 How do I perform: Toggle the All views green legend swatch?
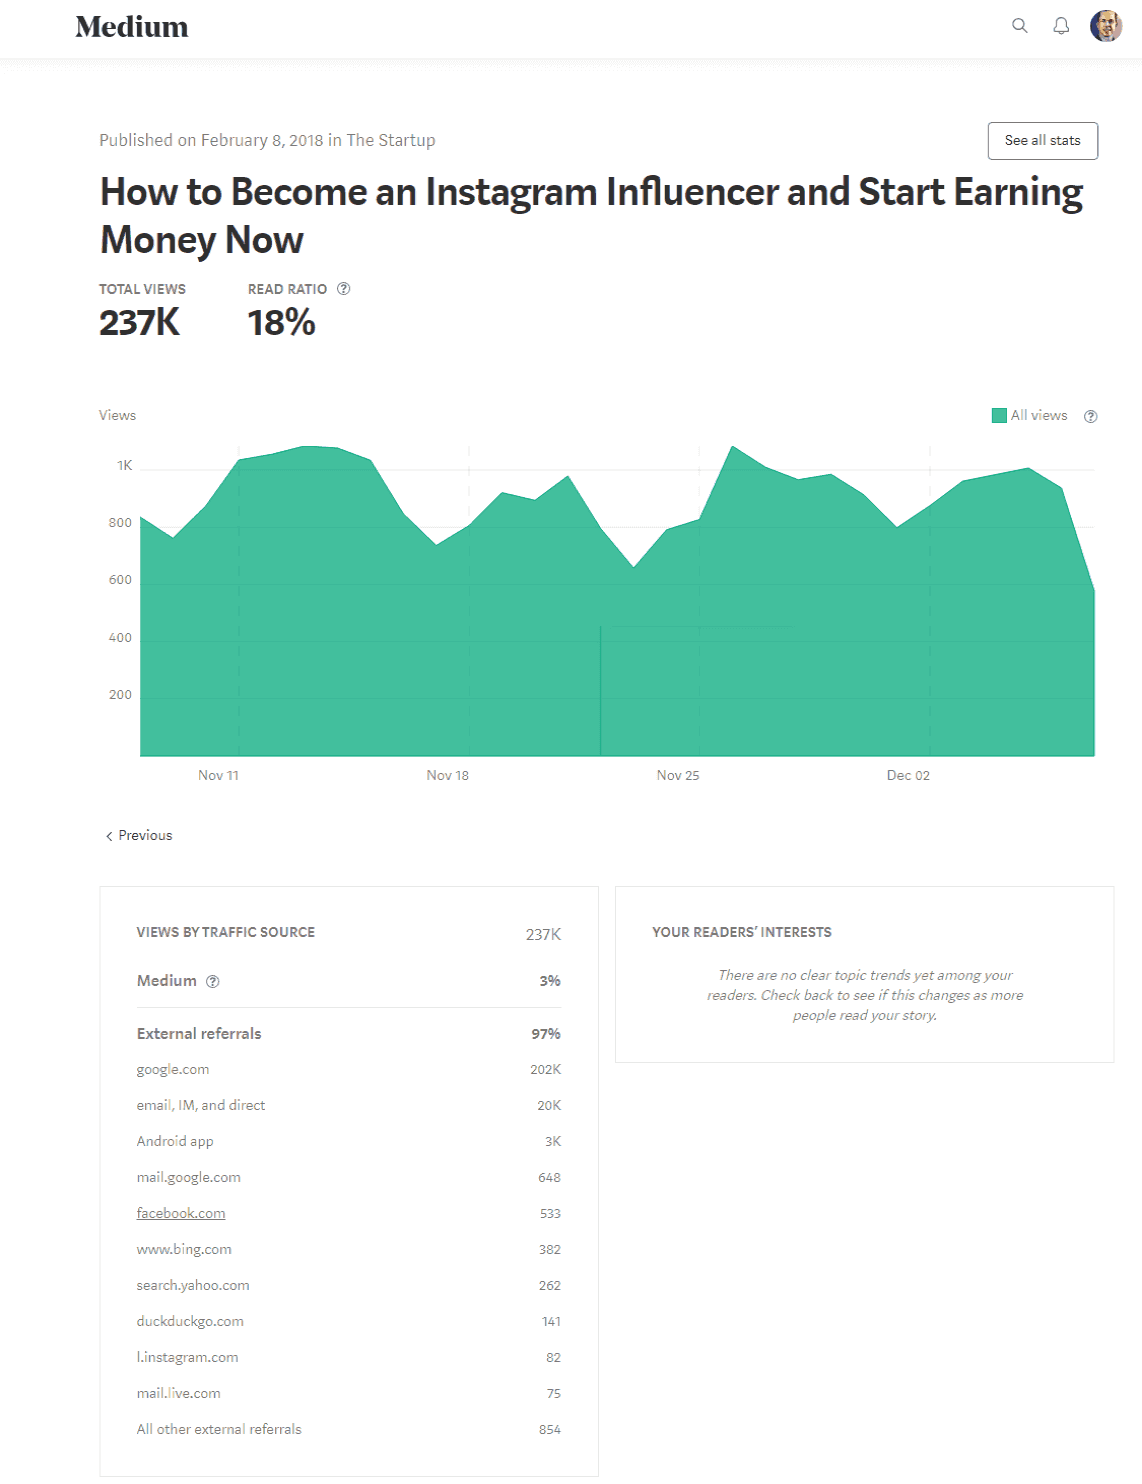pyautogui.click(x=999, y=416)
